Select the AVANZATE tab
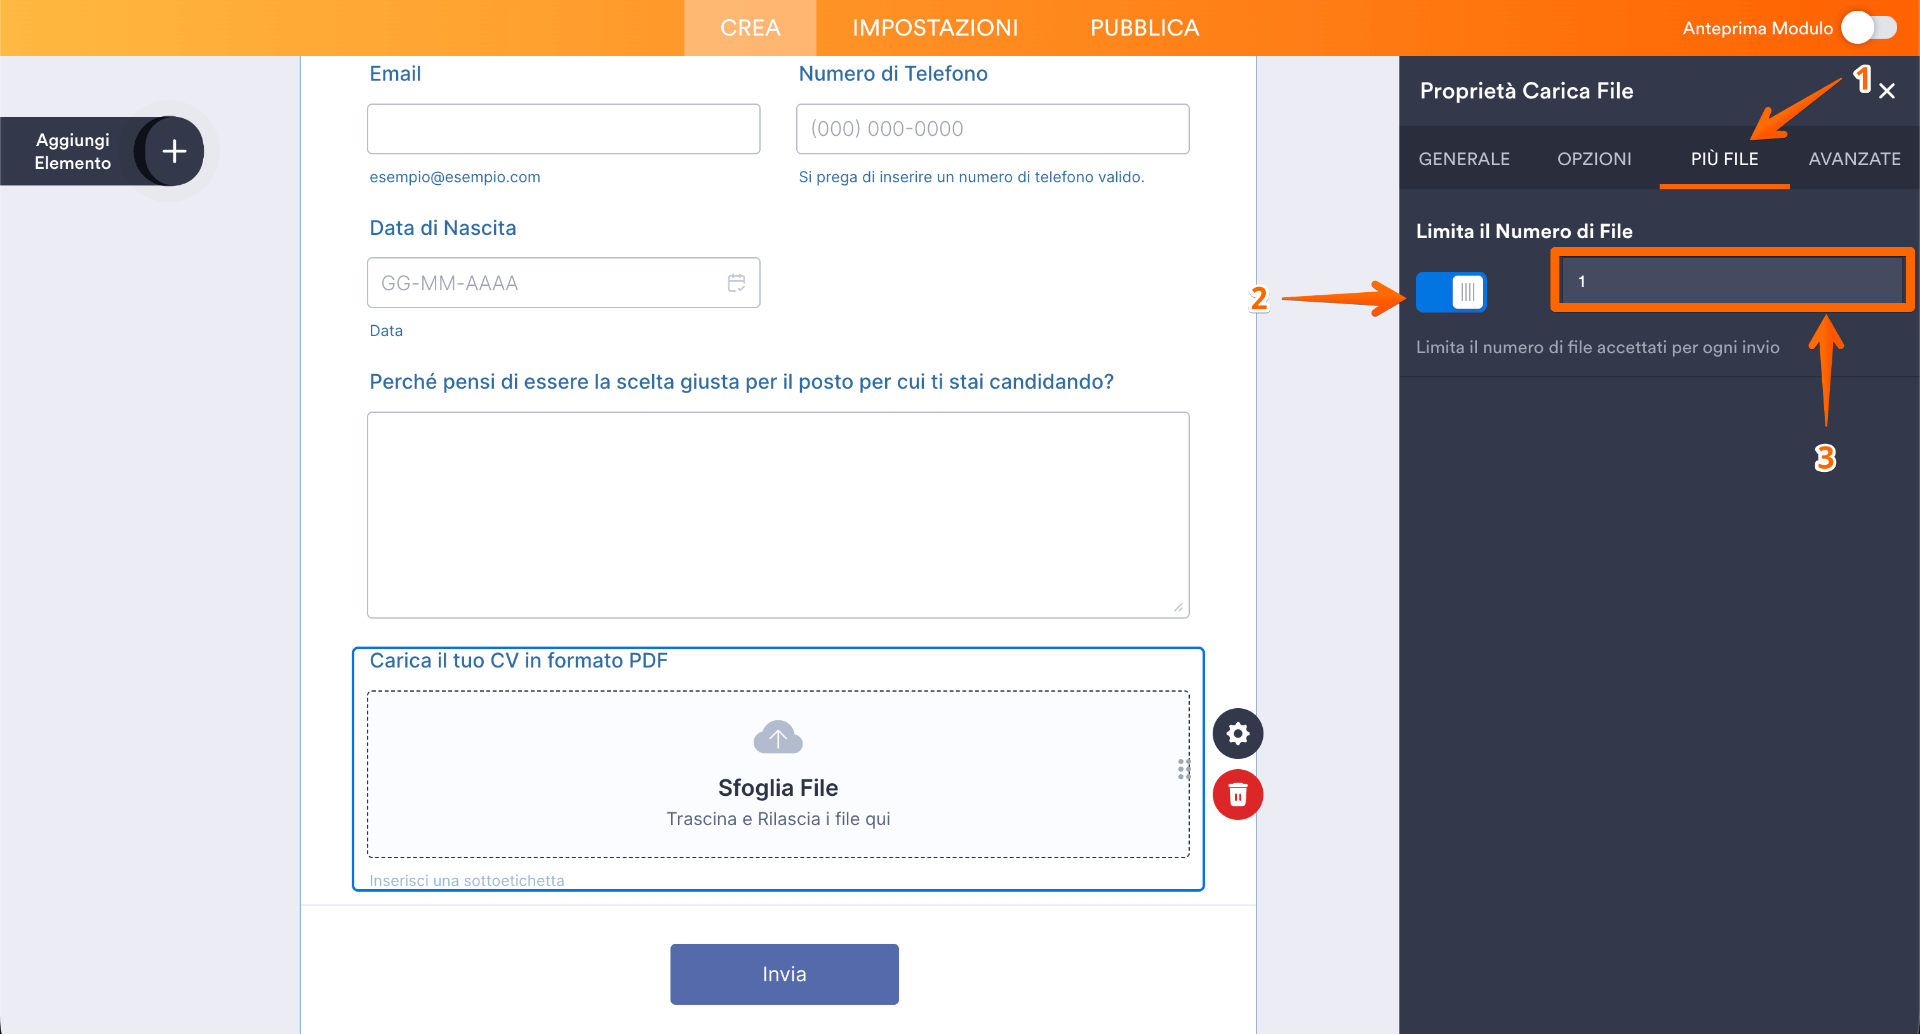The width and height of the screenshot is (1920, 1034). [x=1854, y=158]
